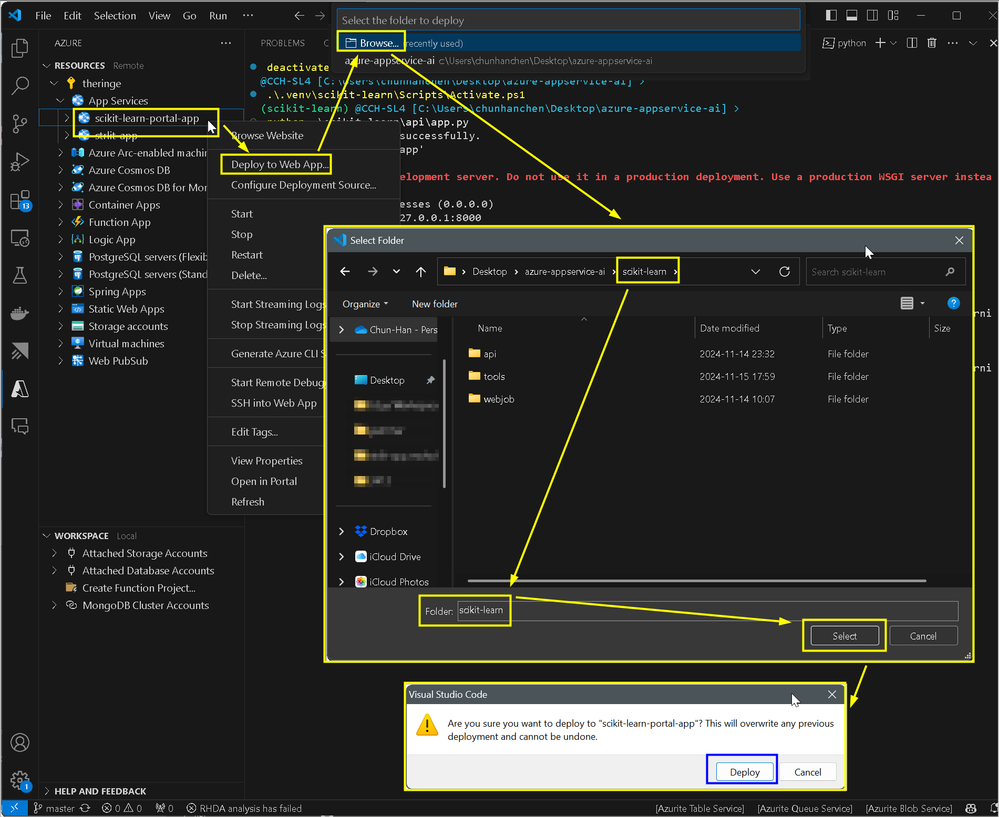
Task: Toggle the Primary Side Bar layout button
Action: [x=831, y=15]
